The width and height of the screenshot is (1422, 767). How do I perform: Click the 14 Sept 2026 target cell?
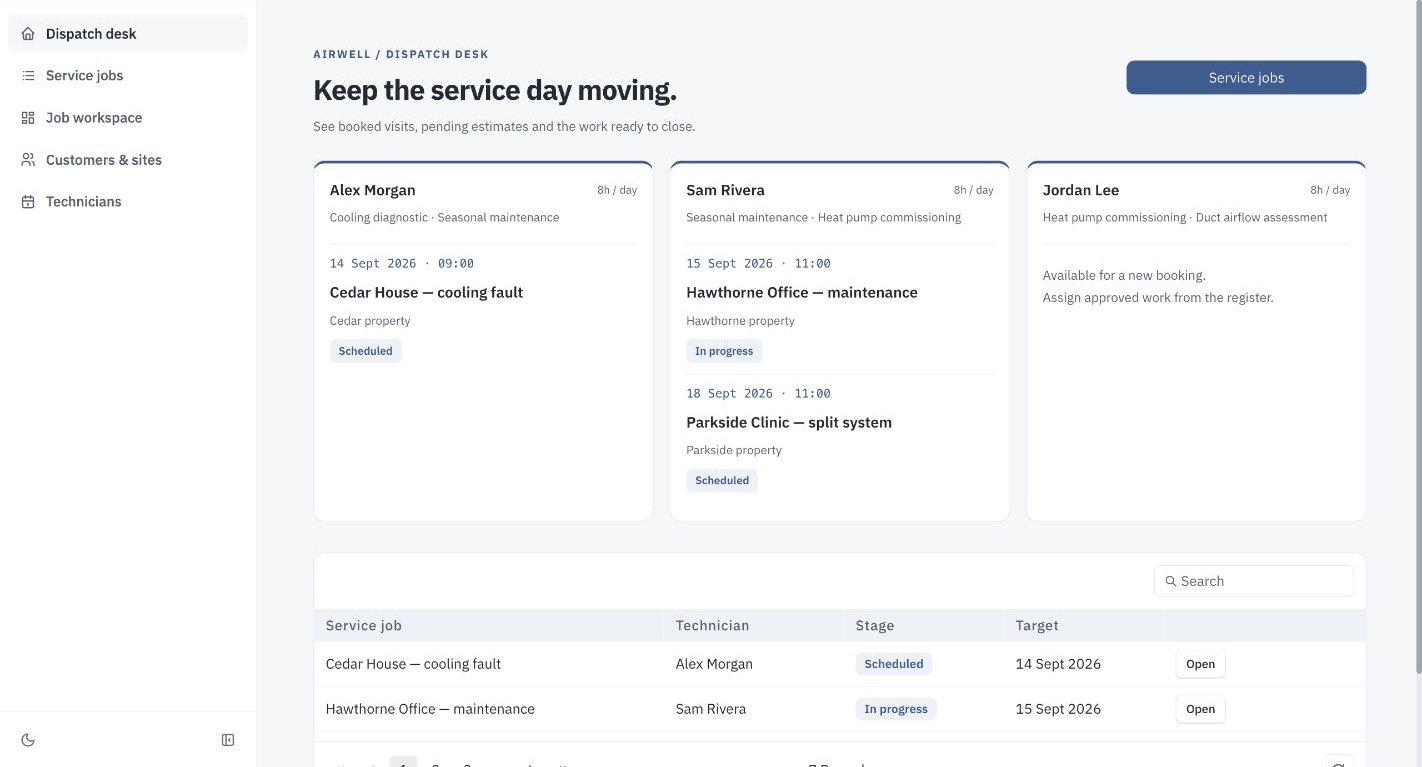(x=1058, y=664)
